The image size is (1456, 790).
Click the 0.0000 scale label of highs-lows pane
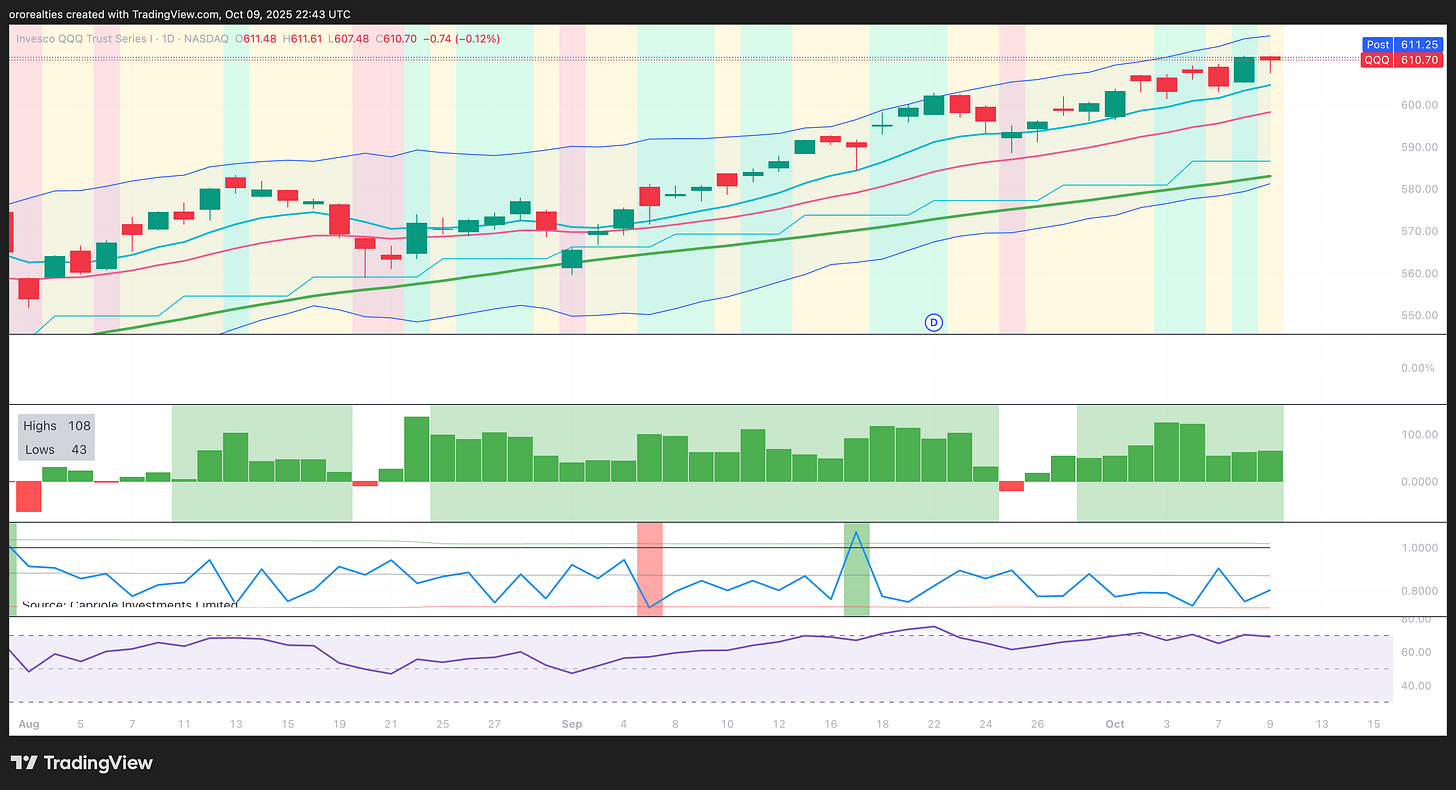click(x=1417, y=481)
